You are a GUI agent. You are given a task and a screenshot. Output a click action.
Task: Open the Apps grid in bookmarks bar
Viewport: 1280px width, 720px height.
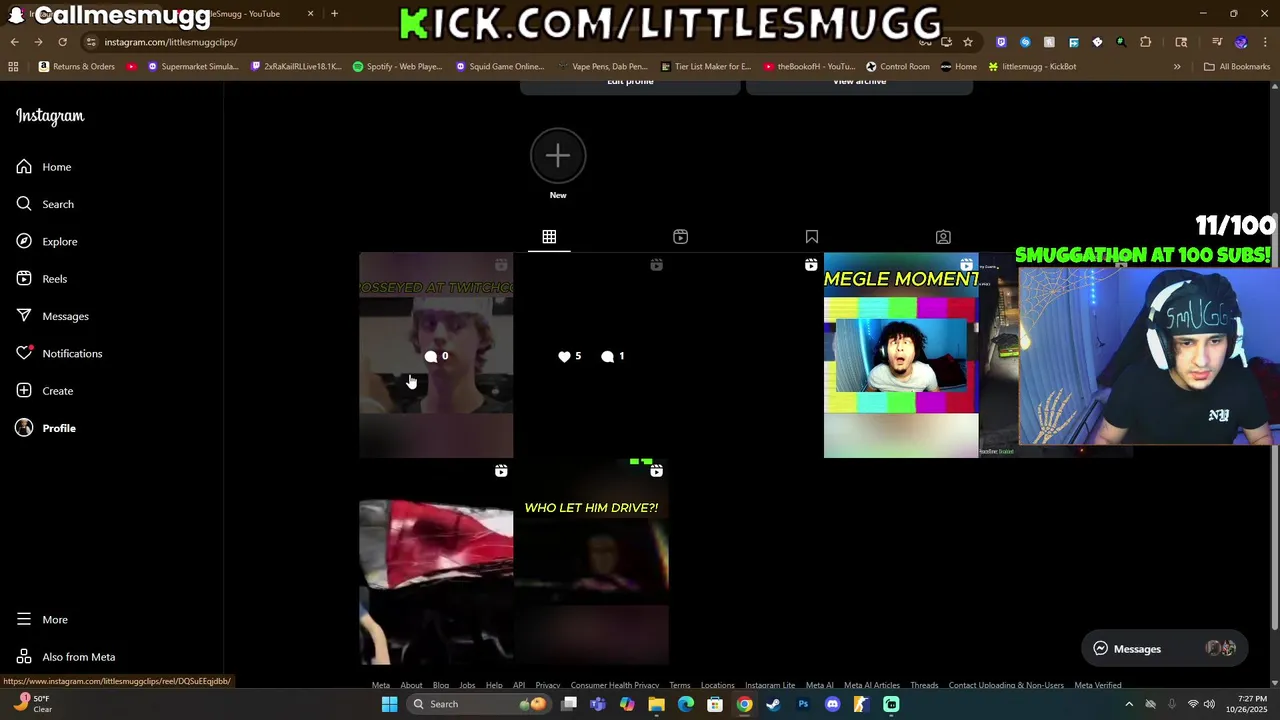pos(13,67)
